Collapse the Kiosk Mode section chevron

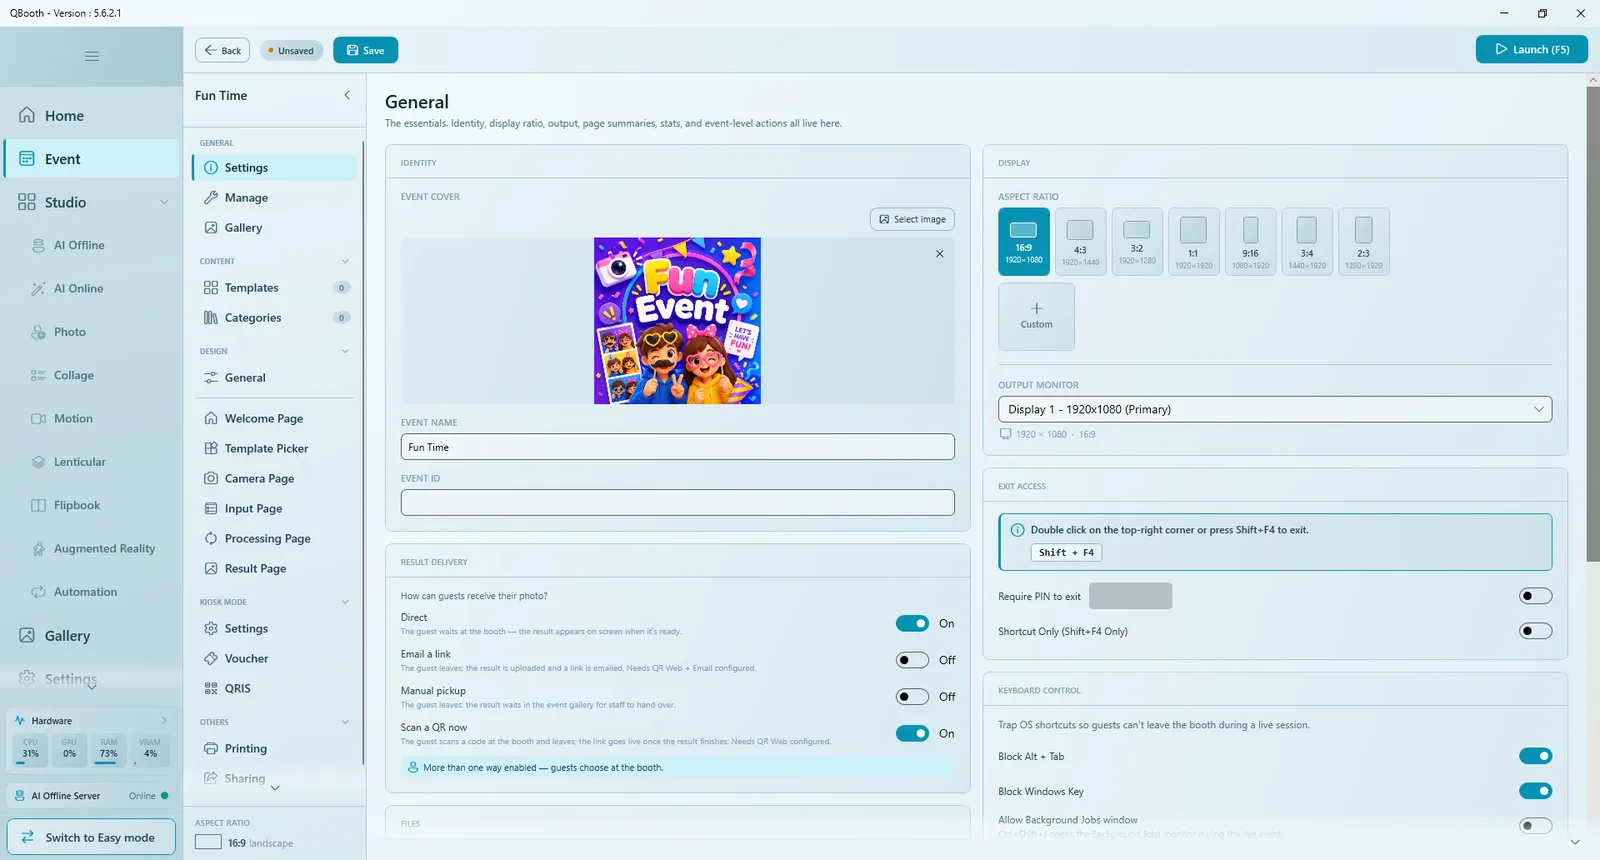click(x=345, y=602)
